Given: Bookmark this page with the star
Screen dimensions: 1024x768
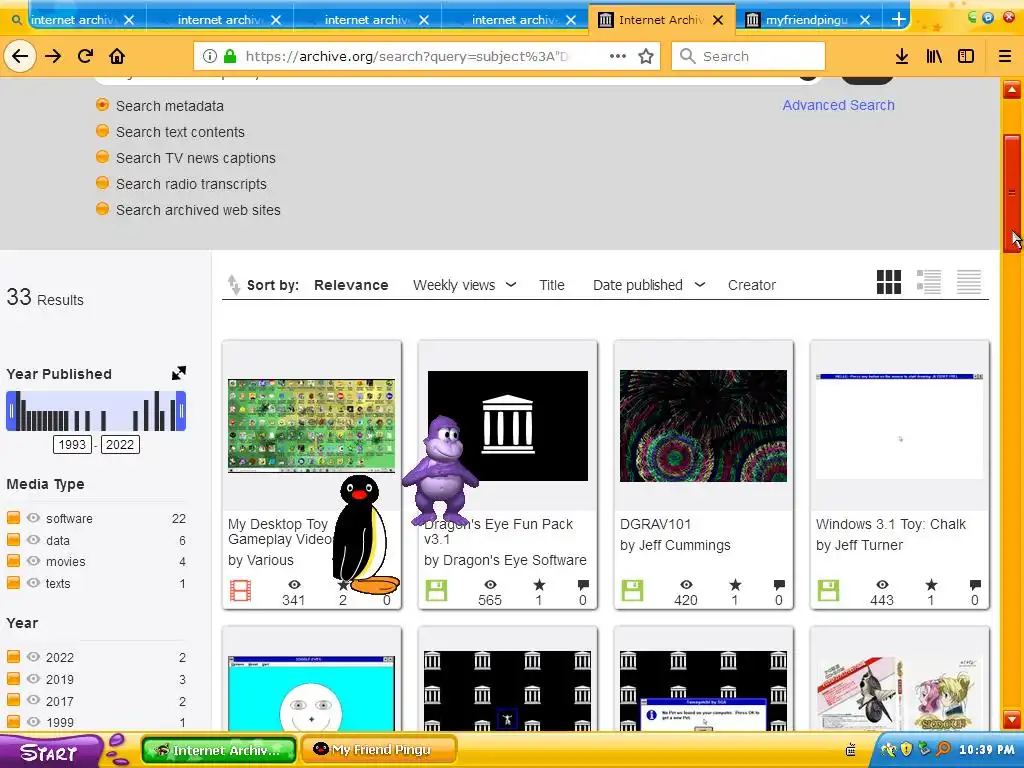Looking at the screenshot, I should [646, 56].
